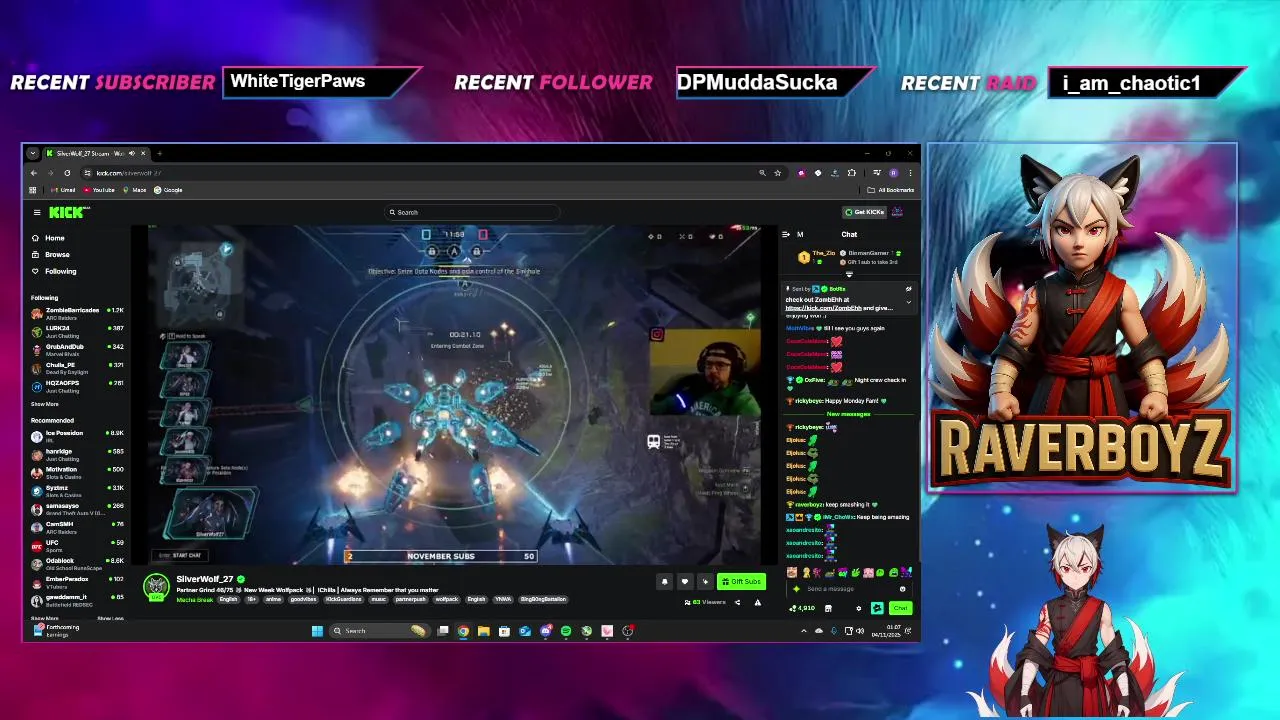Send message with green Chat button

(x=900, y=608)
